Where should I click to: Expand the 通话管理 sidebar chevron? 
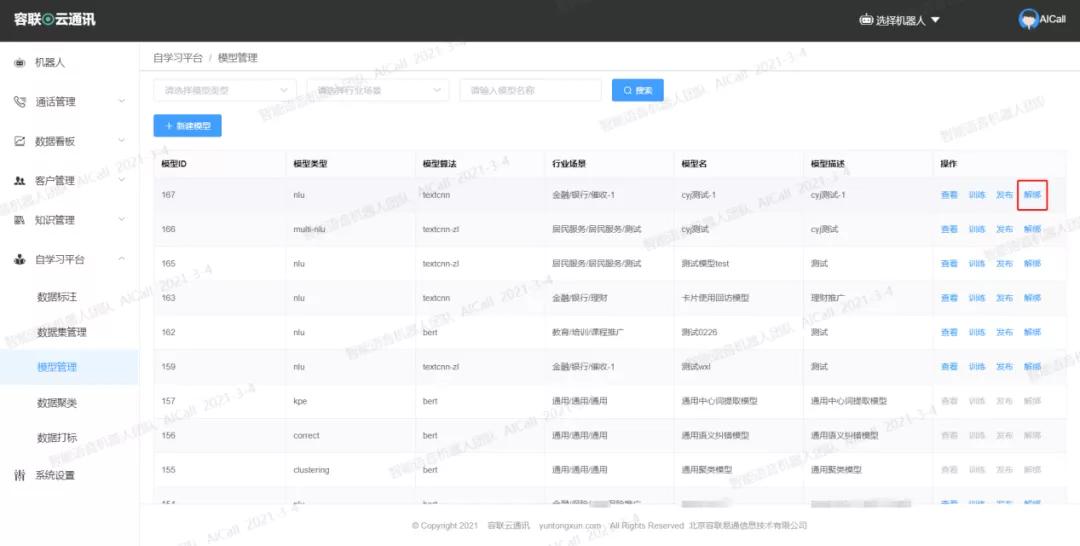coord(121,102)
